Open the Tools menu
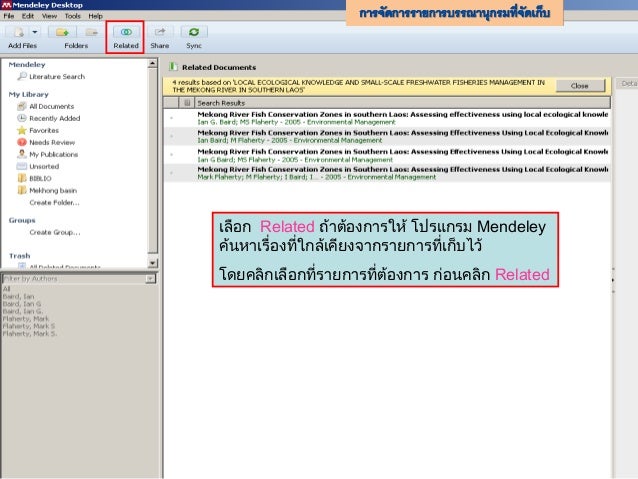The width and height of the screenshot is (638, 479). coord(72,16)
